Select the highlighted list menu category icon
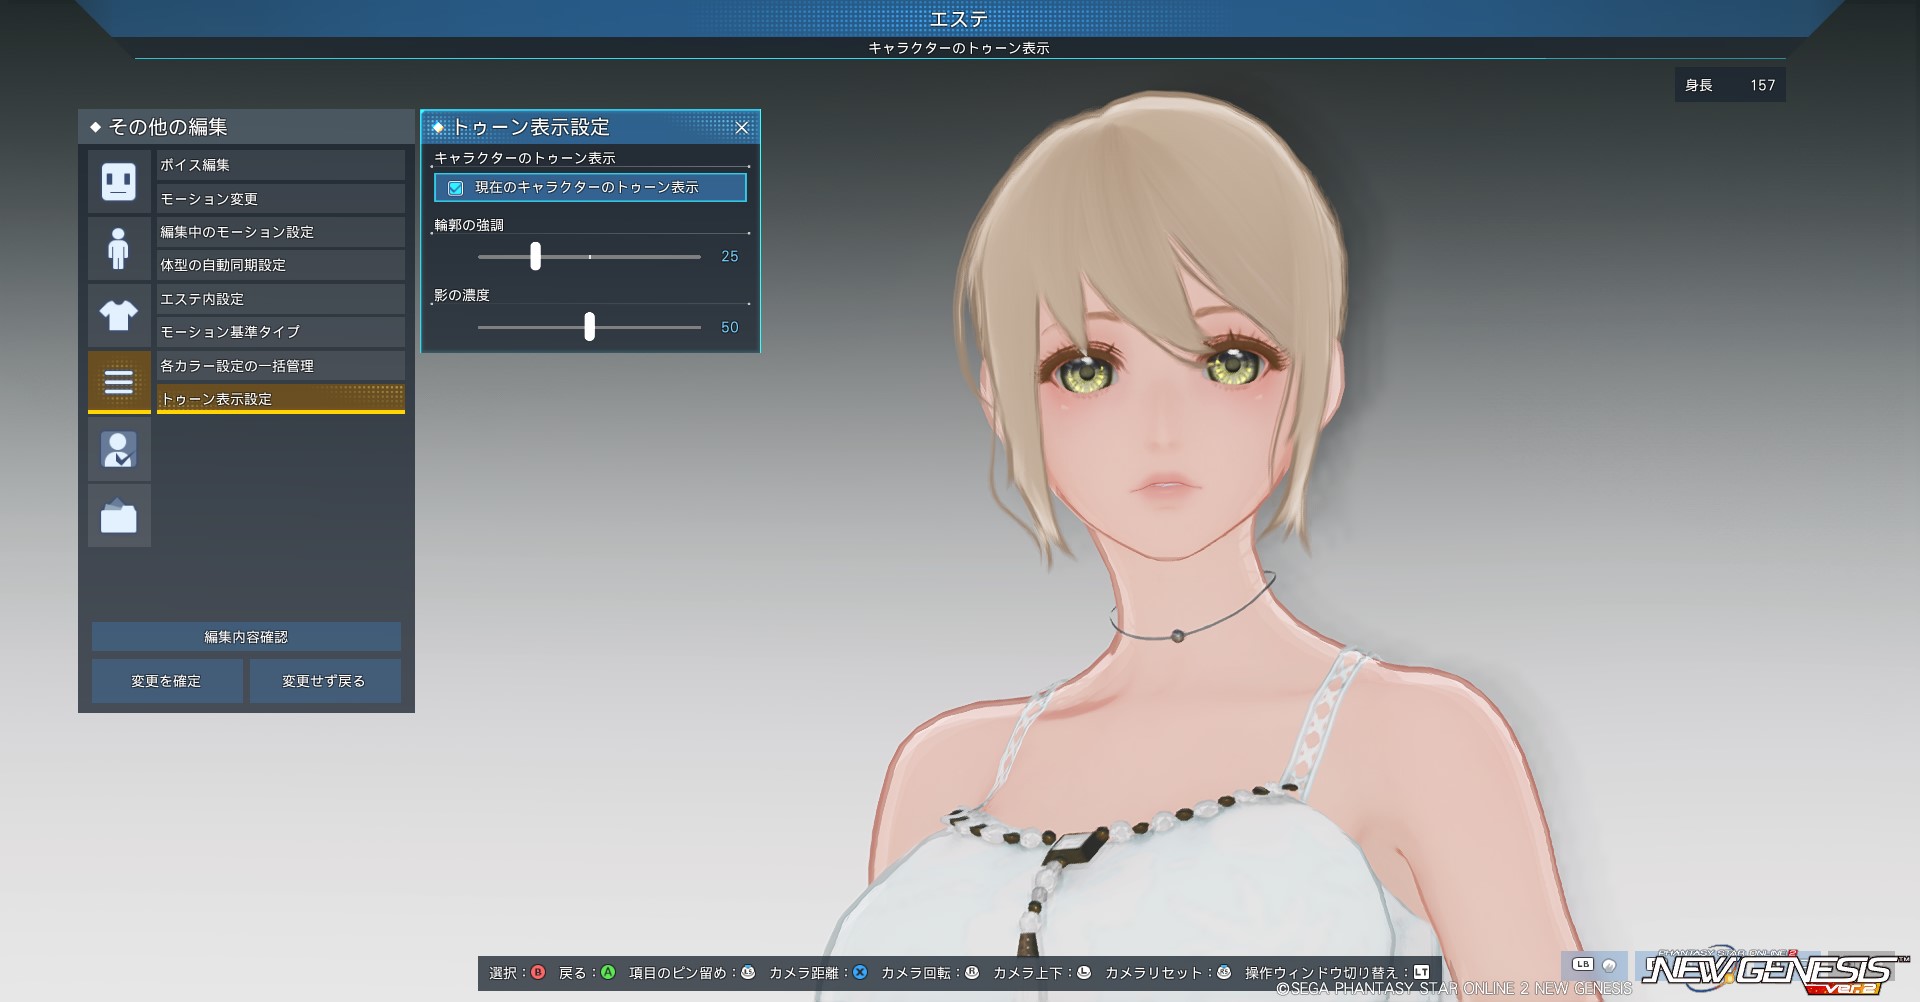 [x=119, y=382]
